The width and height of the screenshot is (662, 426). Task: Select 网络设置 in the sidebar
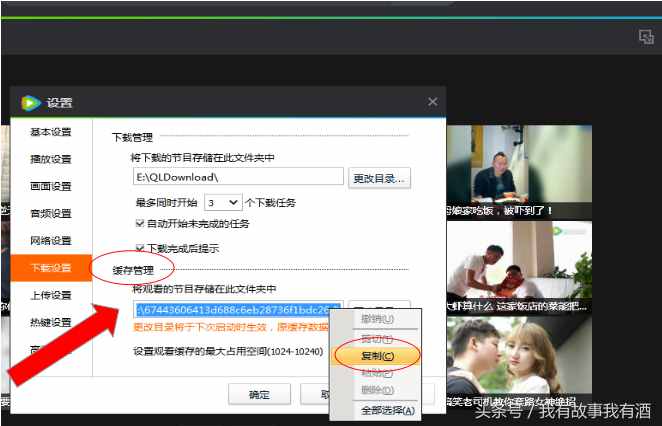point(51,241)
